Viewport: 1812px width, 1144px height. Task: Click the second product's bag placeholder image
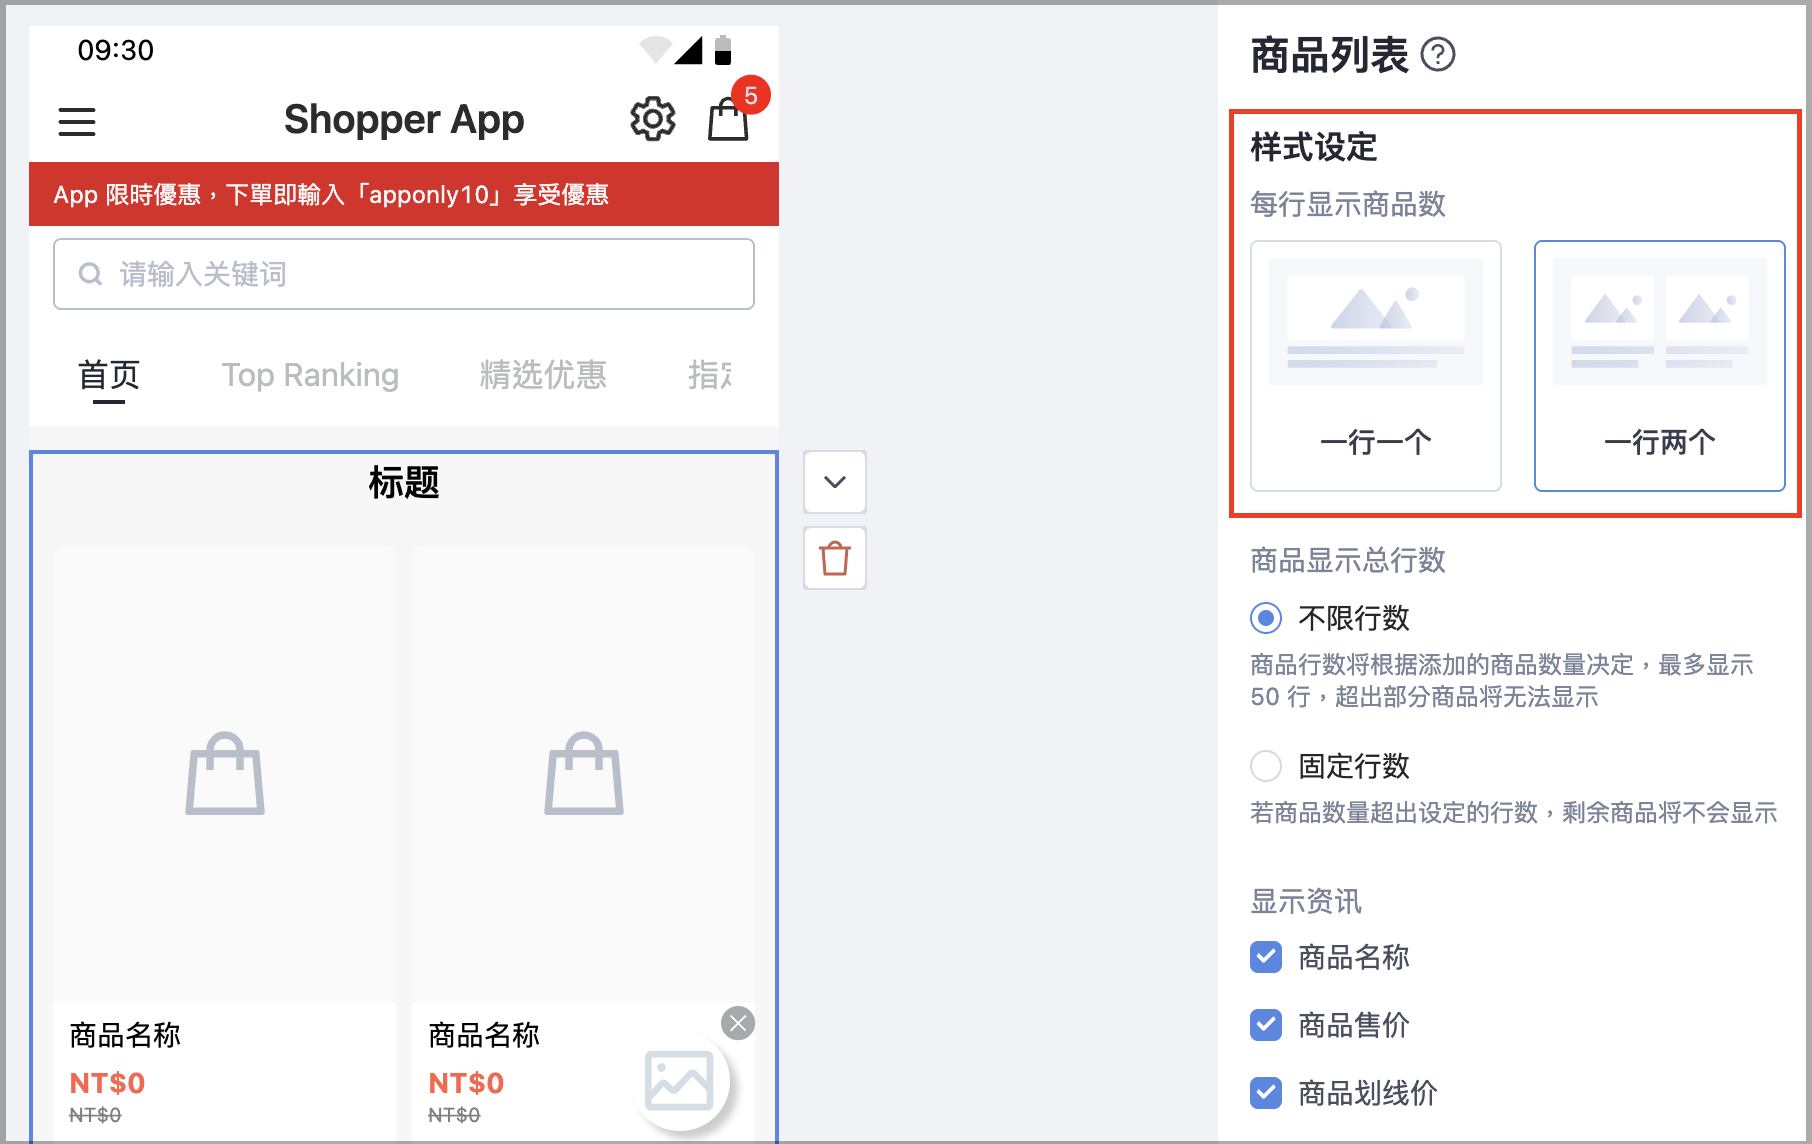point(584,774)
